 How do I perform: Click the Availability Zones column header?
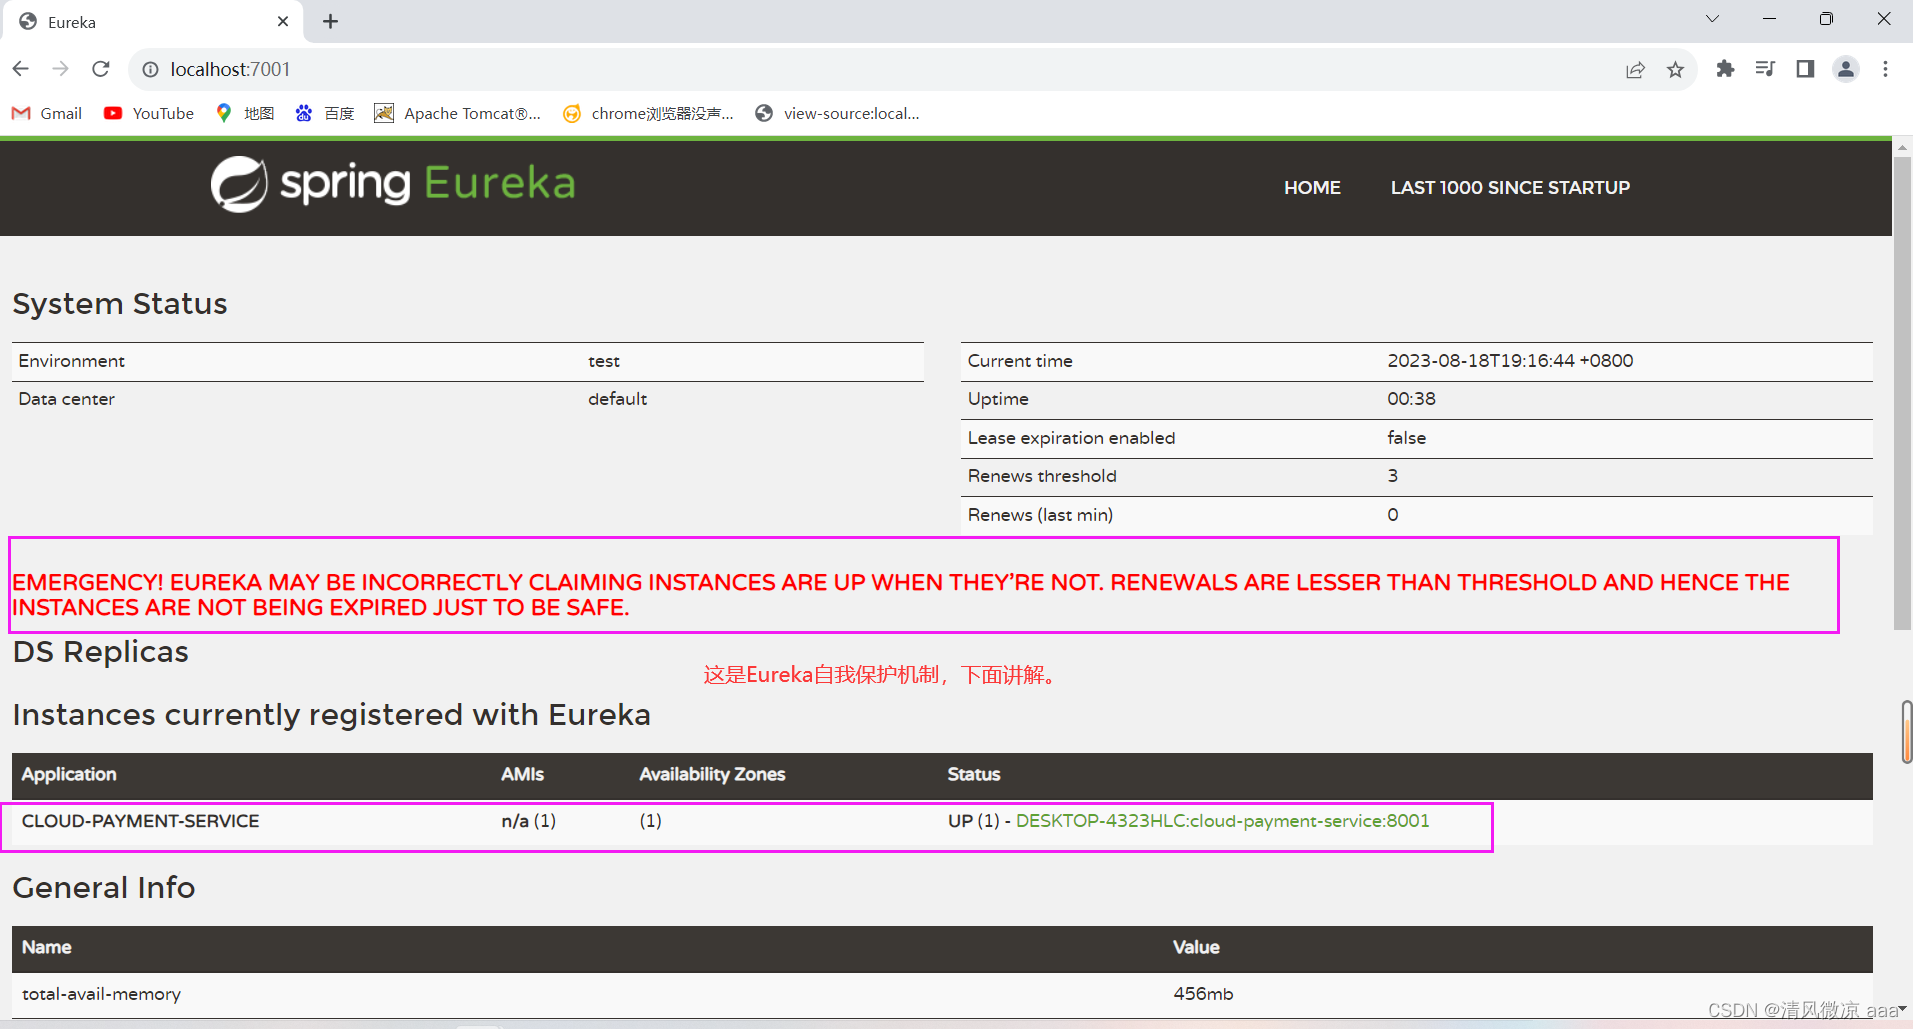point(712,774)
